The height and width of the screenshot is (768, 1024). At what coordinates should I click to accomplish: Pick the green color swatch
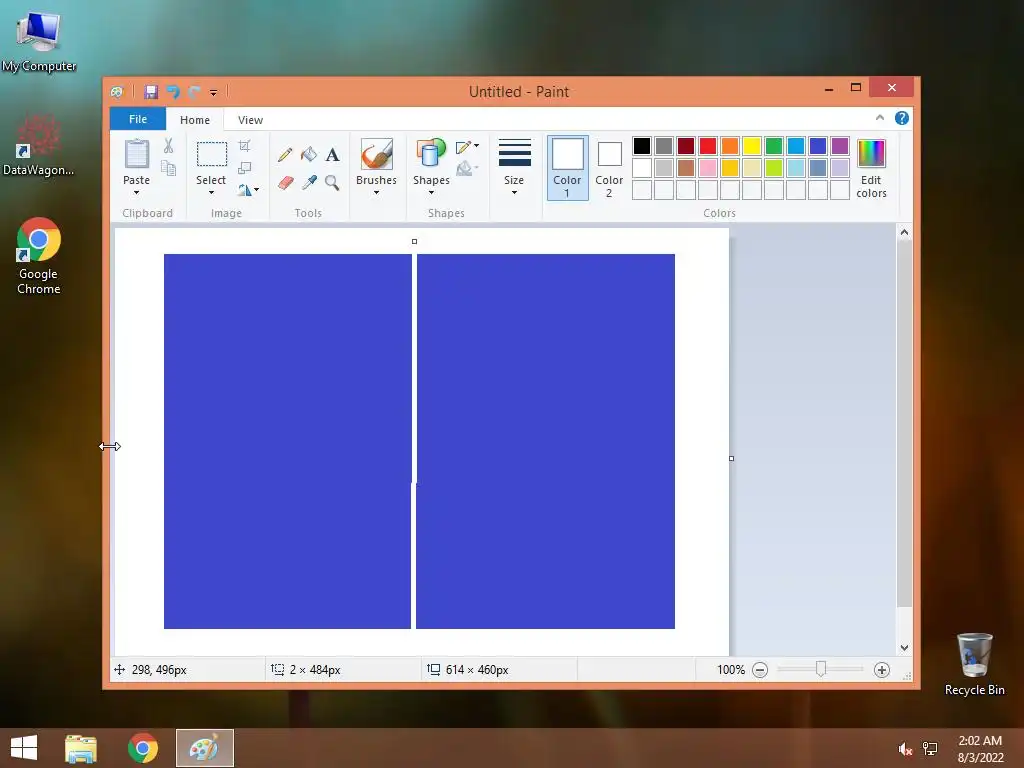point(774,146)
